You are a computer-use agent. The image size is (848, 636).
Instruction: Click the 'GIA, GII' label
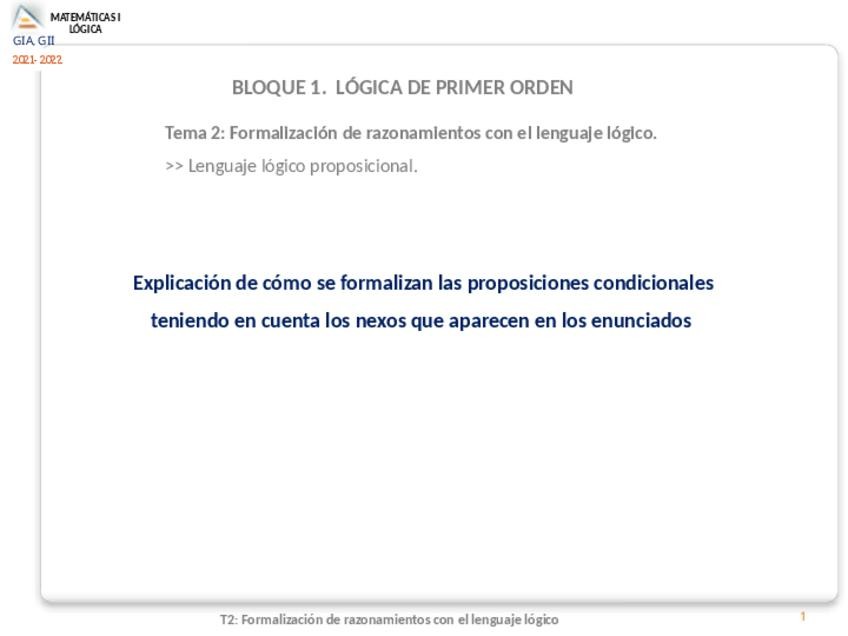coord(34,41)
